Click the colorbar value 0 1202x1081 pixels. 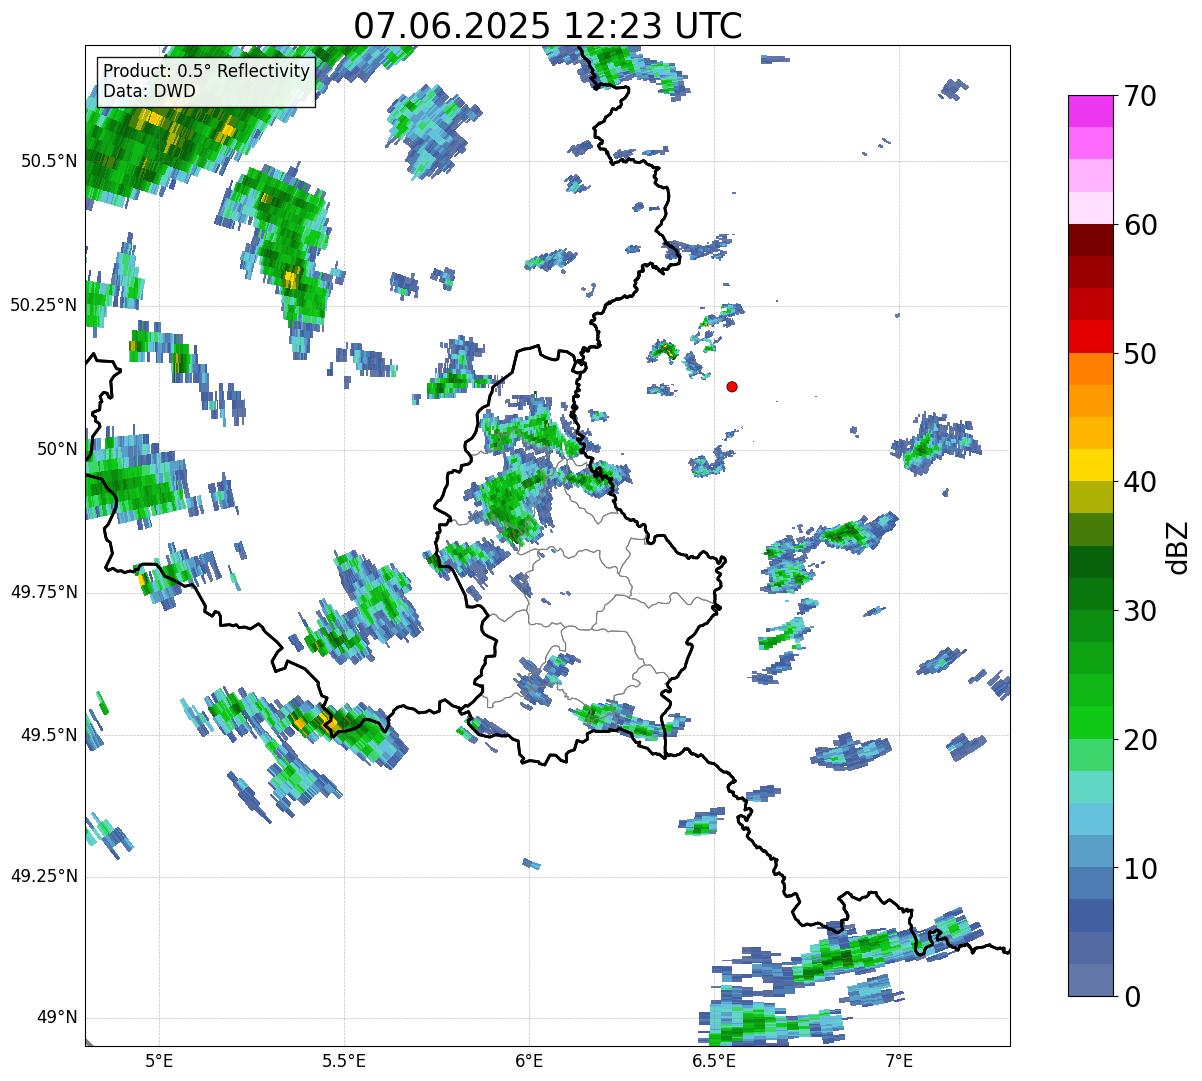coord(1132,997)
